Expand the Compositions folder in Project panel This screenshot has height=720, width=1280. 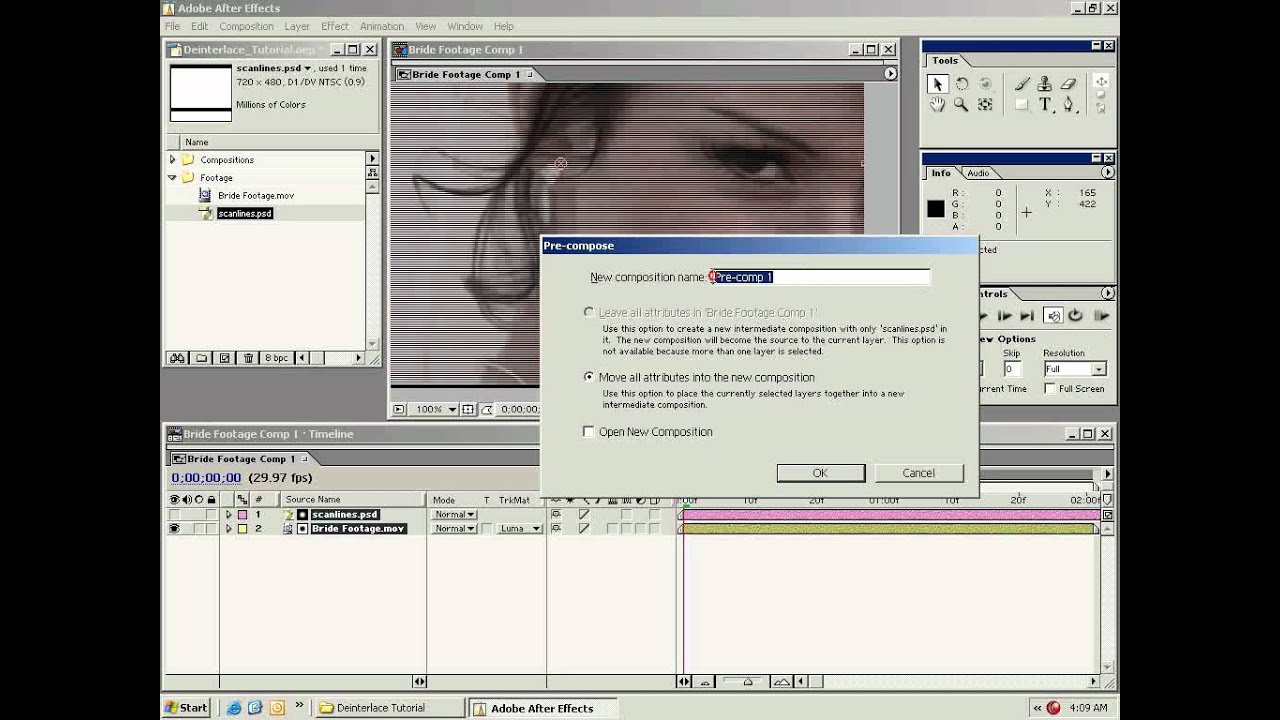click(172, 160)
